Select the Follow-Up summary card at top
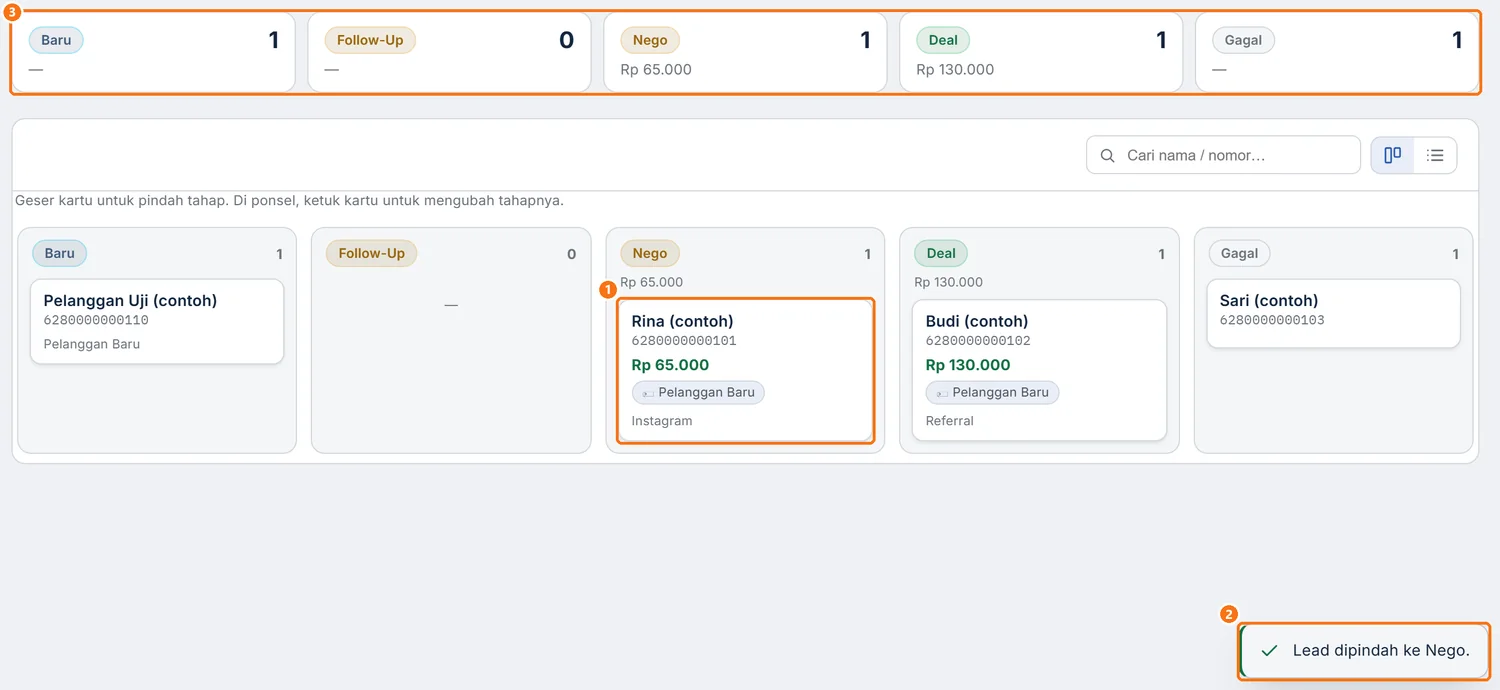The height and width of the screenshot is (690, 1500). coord(449,53)
